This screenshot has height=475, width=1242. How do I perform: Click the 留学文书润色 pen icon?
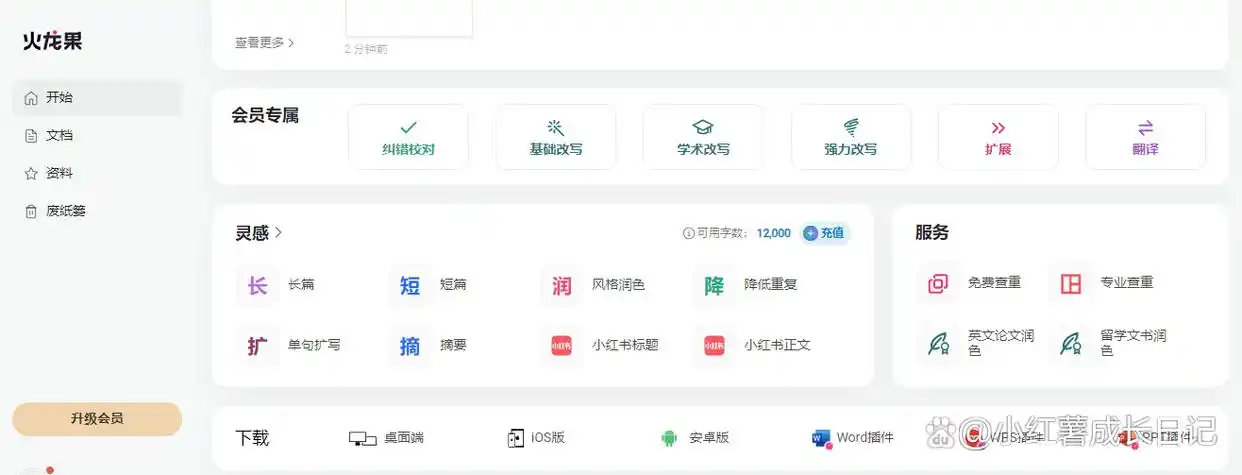point(1070,344)
